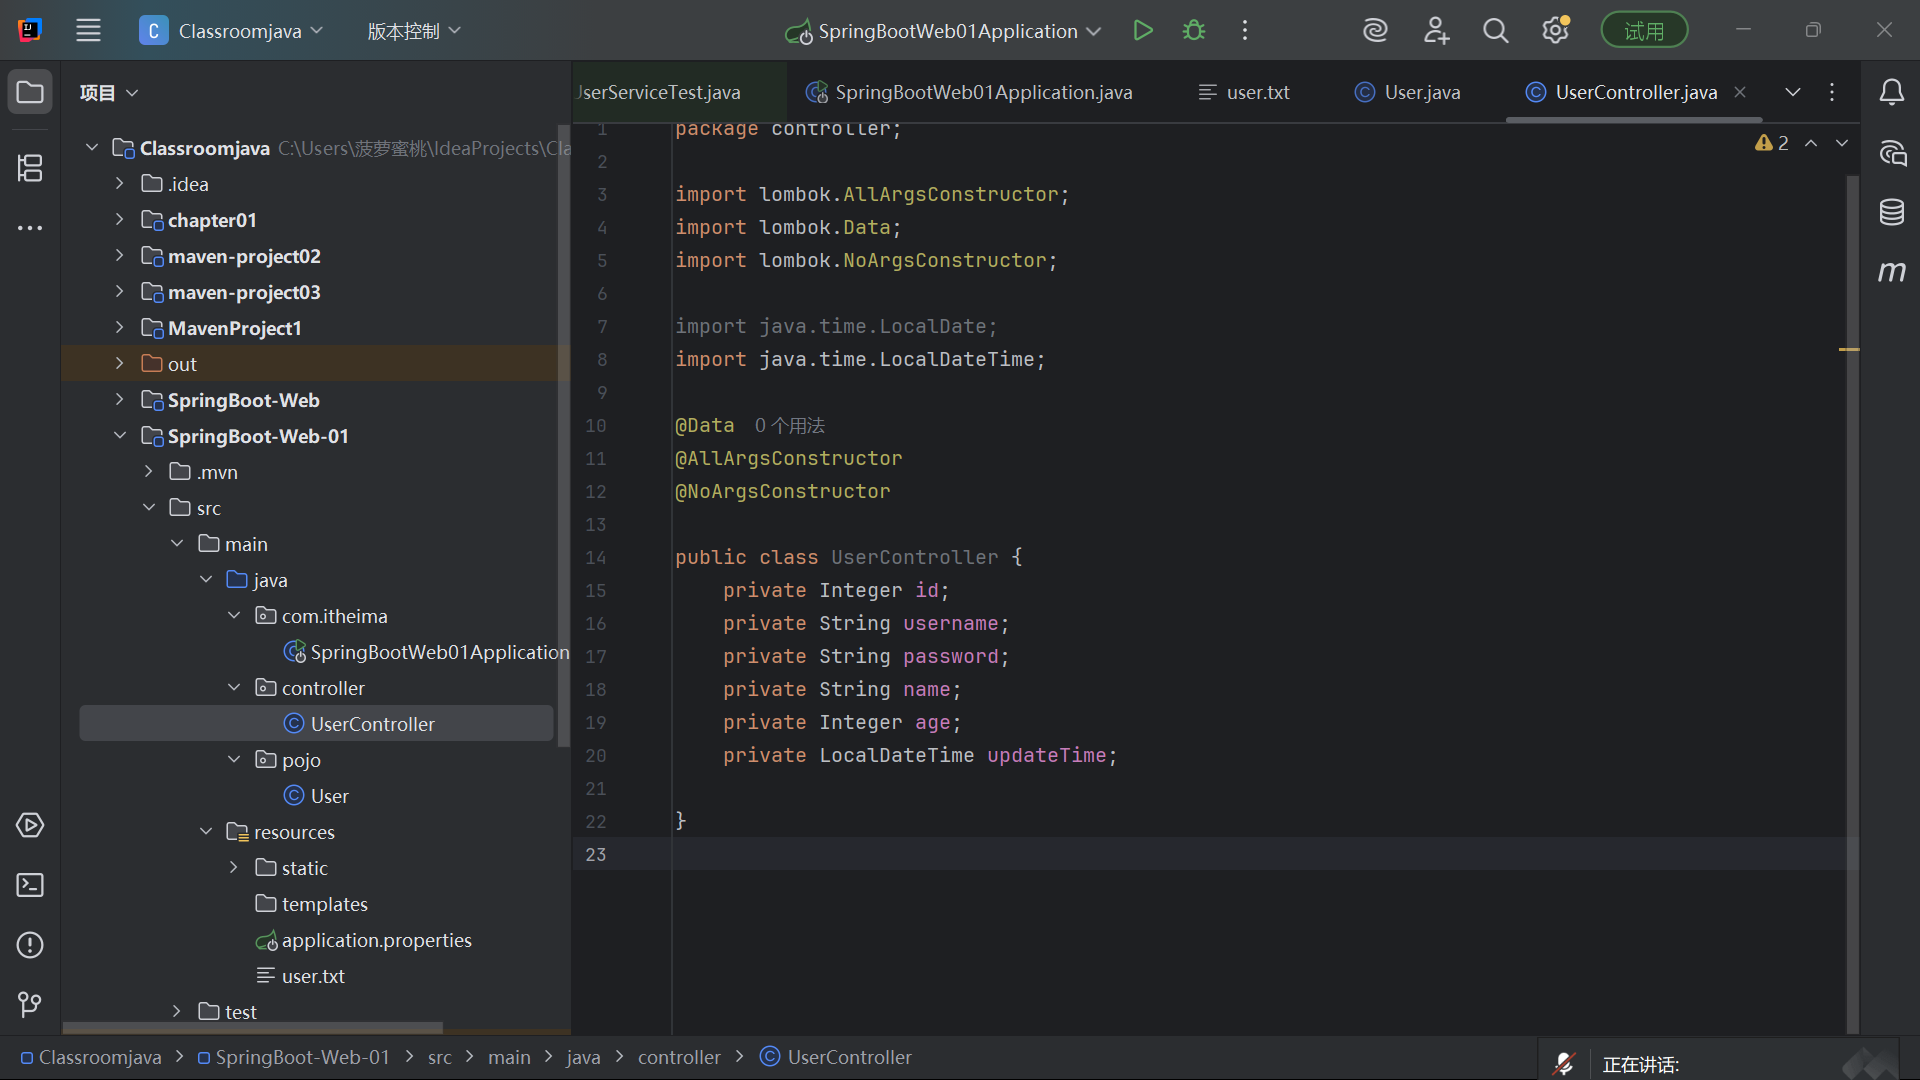Toggle the Project tool window folder icon
Viewport: 1920px width, 1080px height.
click(x=30, y=92)
